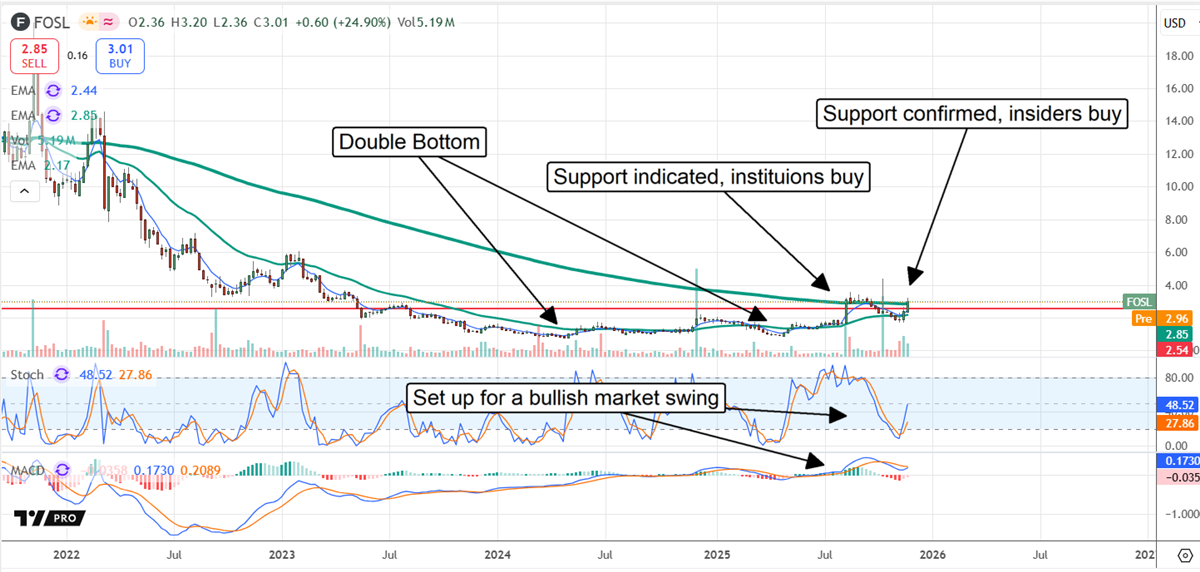Viewport: 1200px width, 572px height.
Task: Click the MACD indicator refresh icon
Action: pyautogui.click(x=64, y=470)
